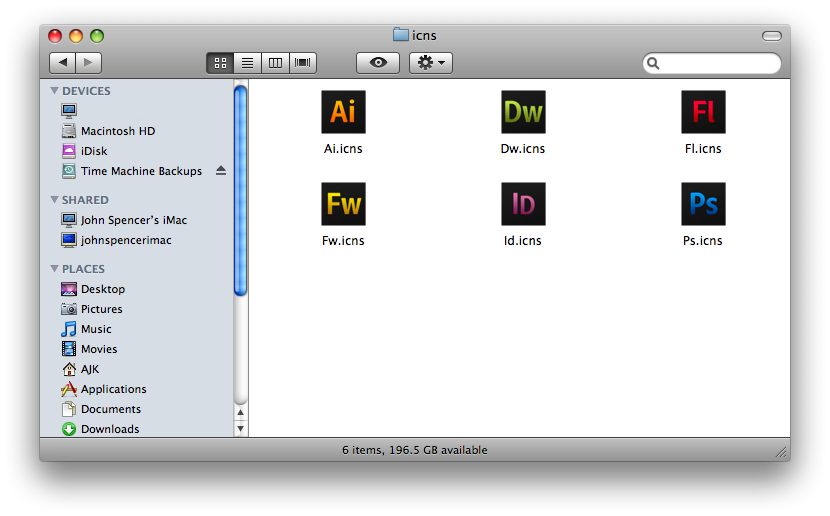Close the icns Finder window
Viewport: 830px width, 516px height.
pos(55,36)
